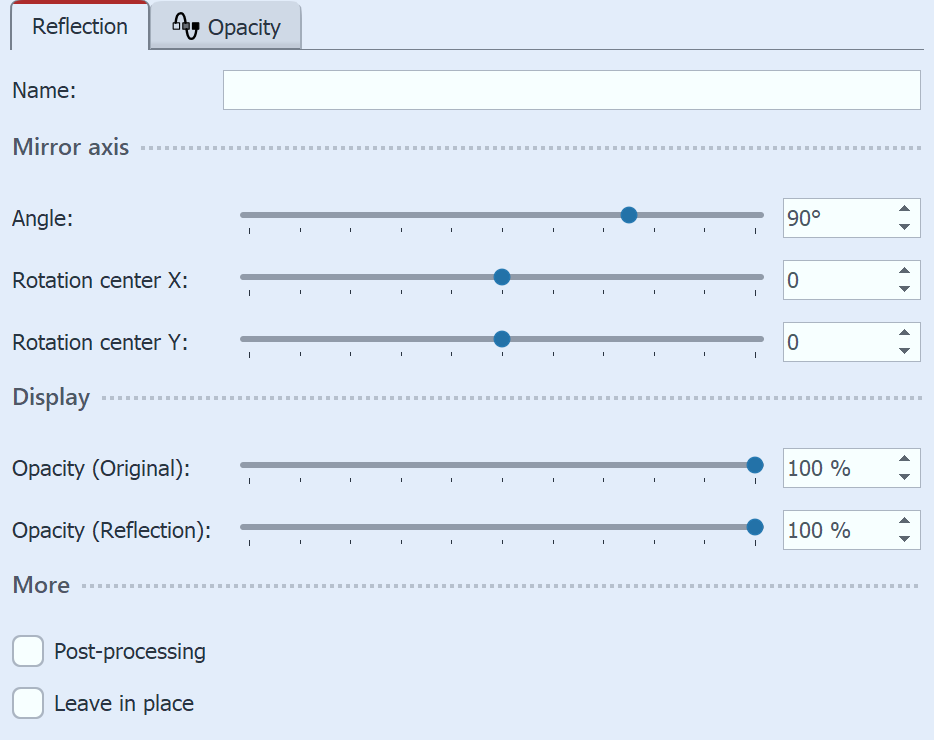The width and height of the screenshot is (934, 740).
Task: Enable the Post-processing option
Action: [x=27, y=651]
